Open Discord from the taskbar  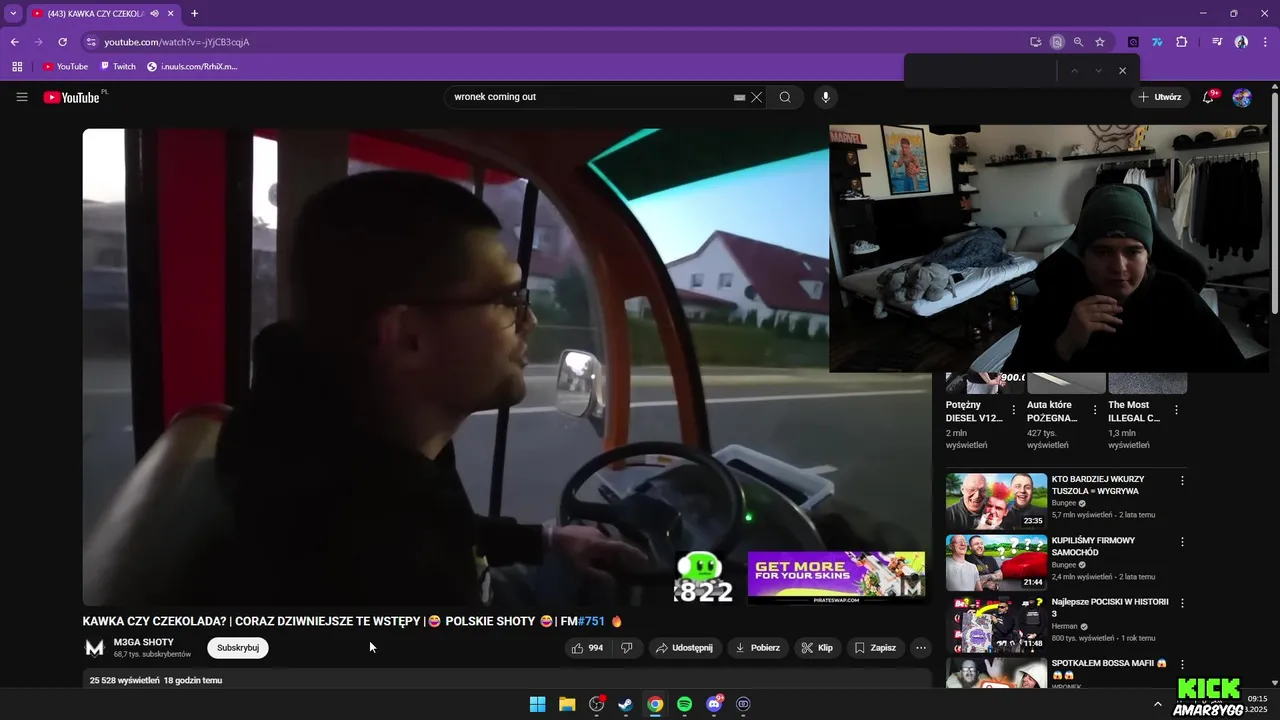coord(714,704)
